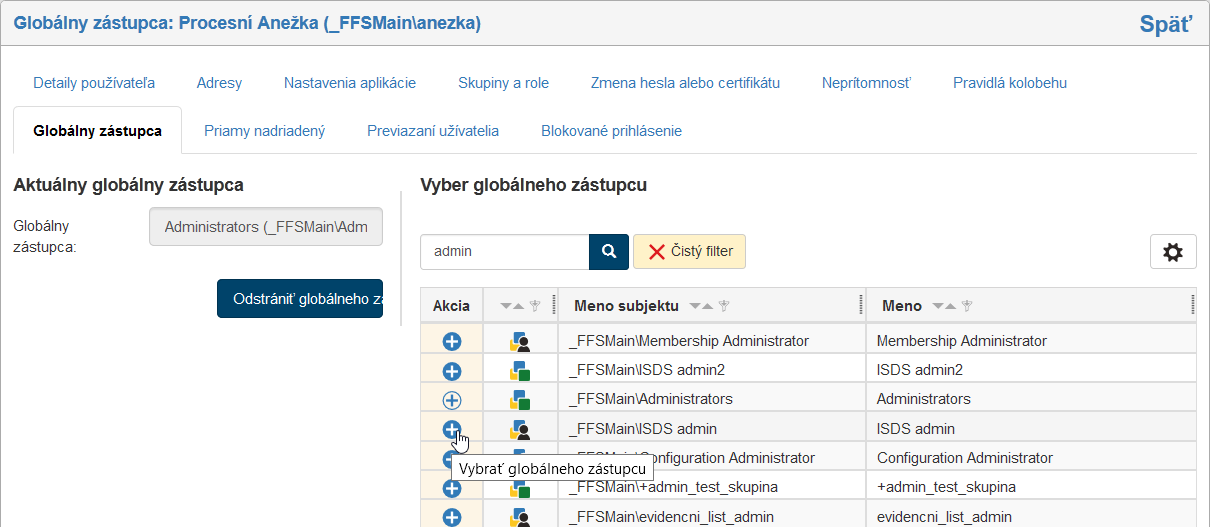Screen dimensions: 1210x527
Task: Switch to Priamy nadriadený tab
Action: tap(264, 130)
